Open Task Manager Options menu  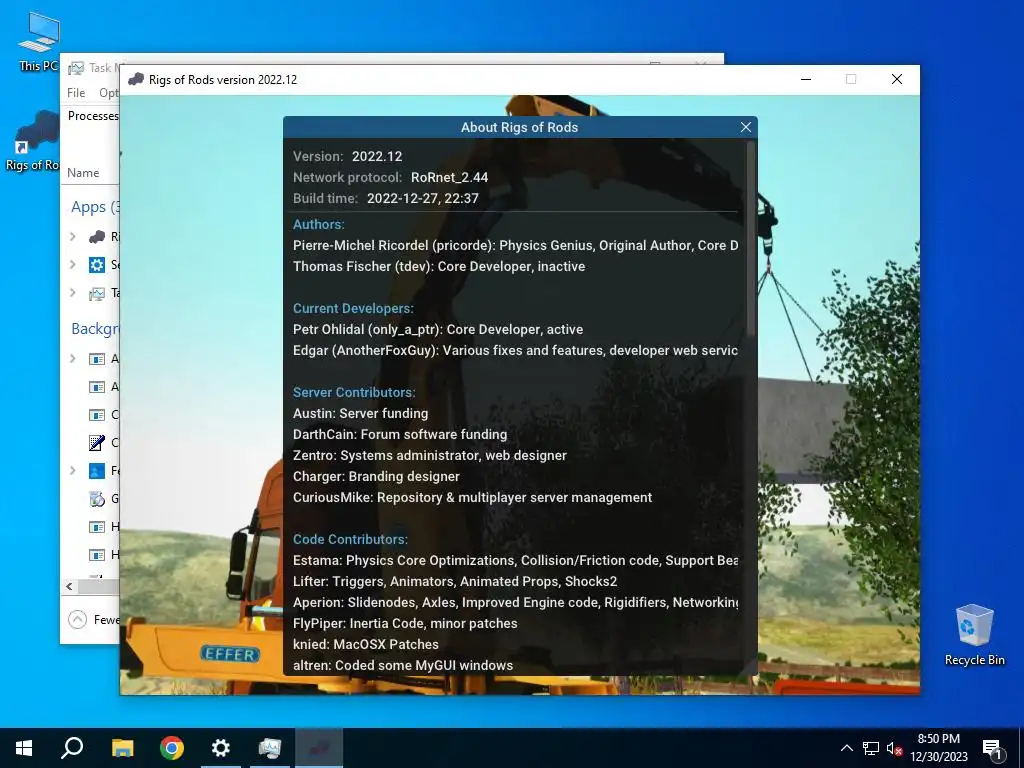(x=108, y=93)
